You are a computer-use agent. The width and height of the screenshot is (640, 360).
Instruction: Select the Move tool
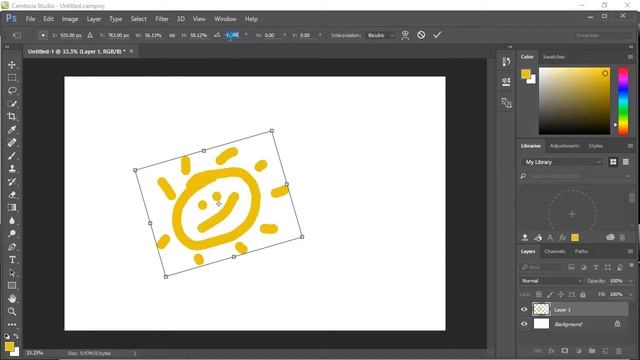click(12, 64)
